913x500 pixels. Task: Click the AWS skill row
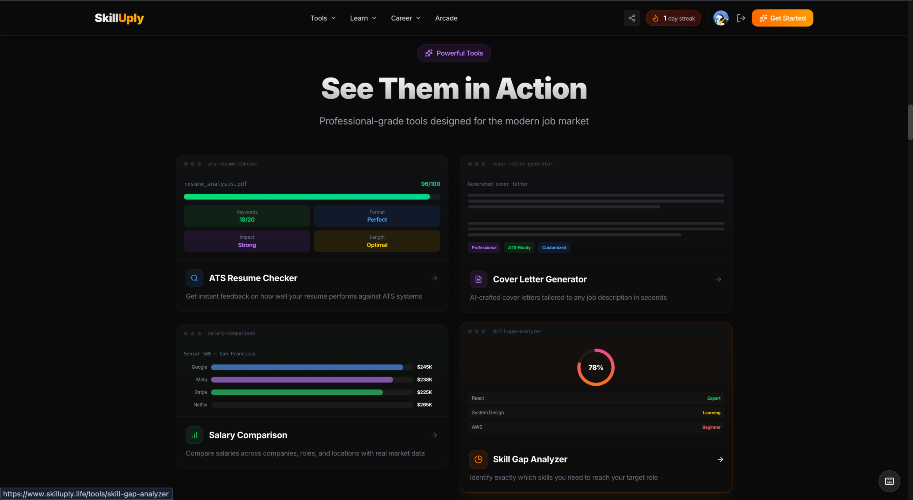pos(596,427)
